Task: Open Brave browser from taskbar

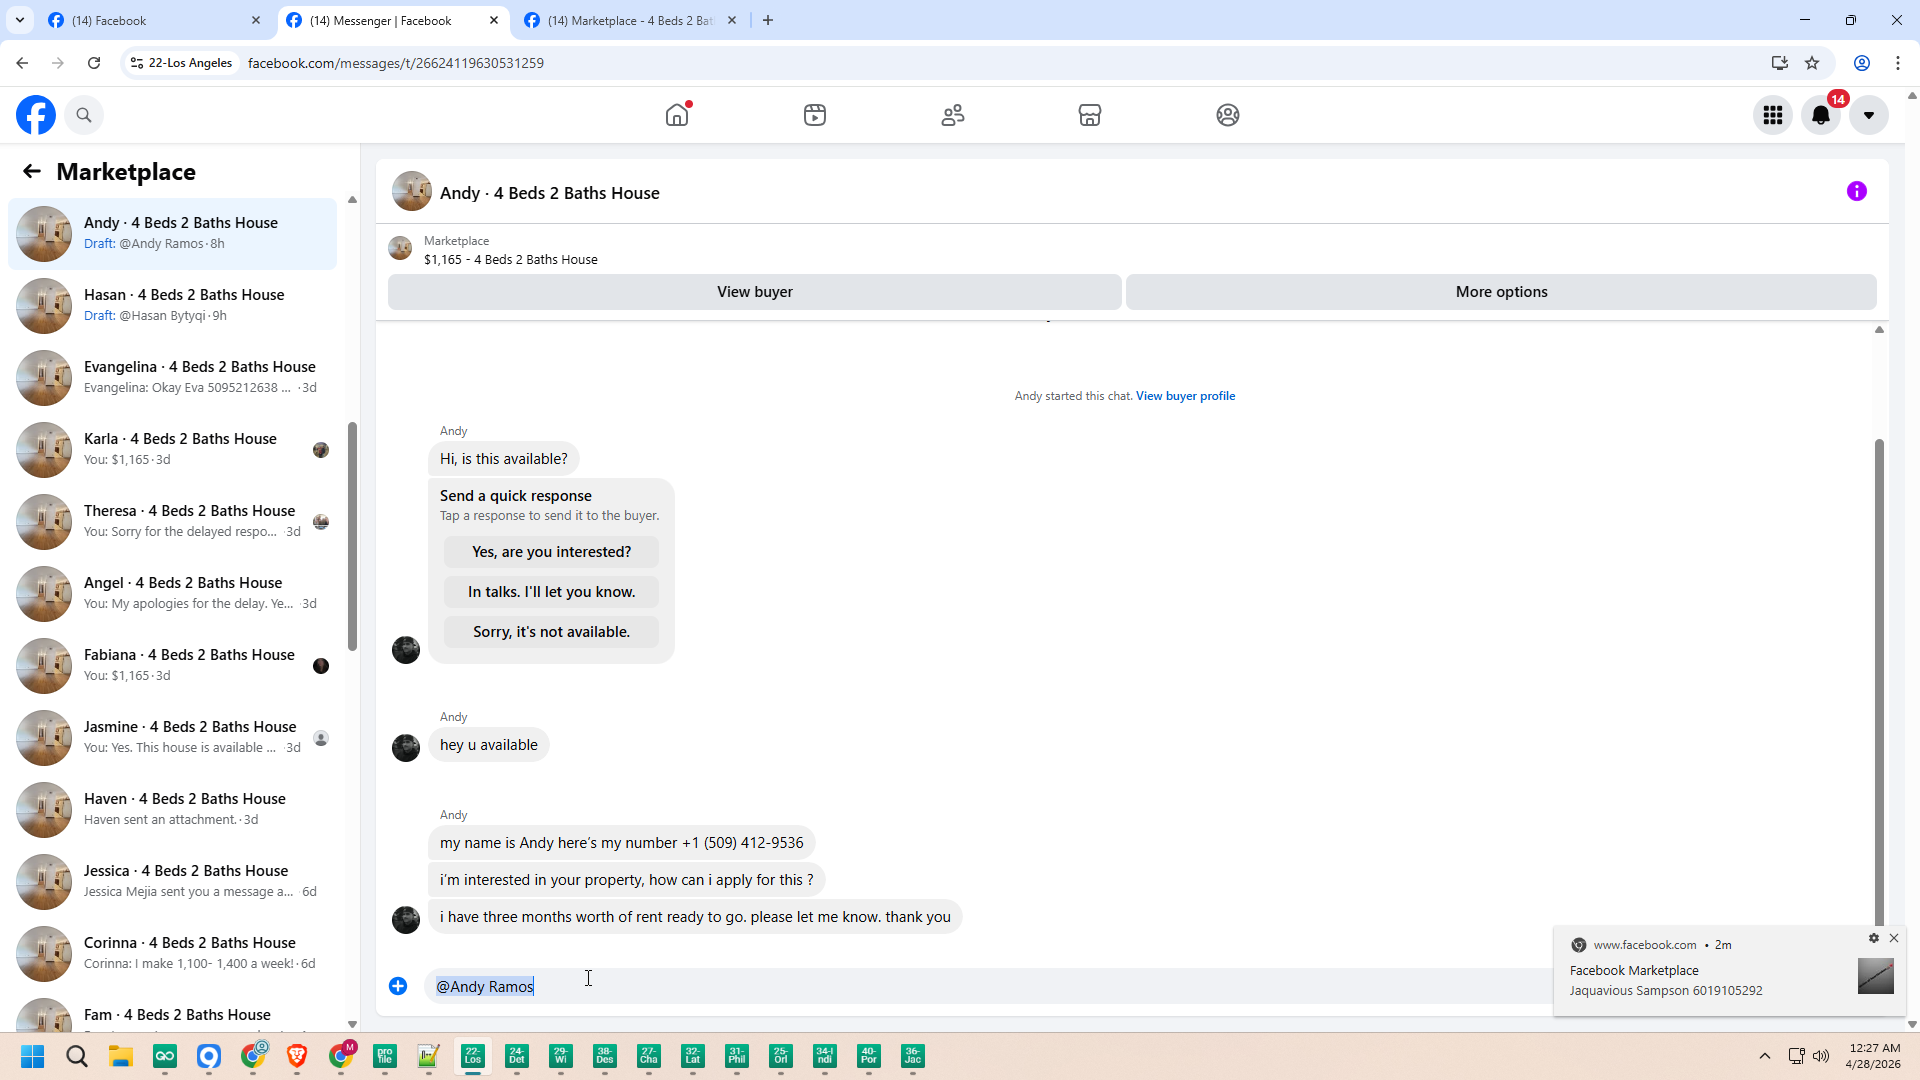Action: pos(297,1056)
